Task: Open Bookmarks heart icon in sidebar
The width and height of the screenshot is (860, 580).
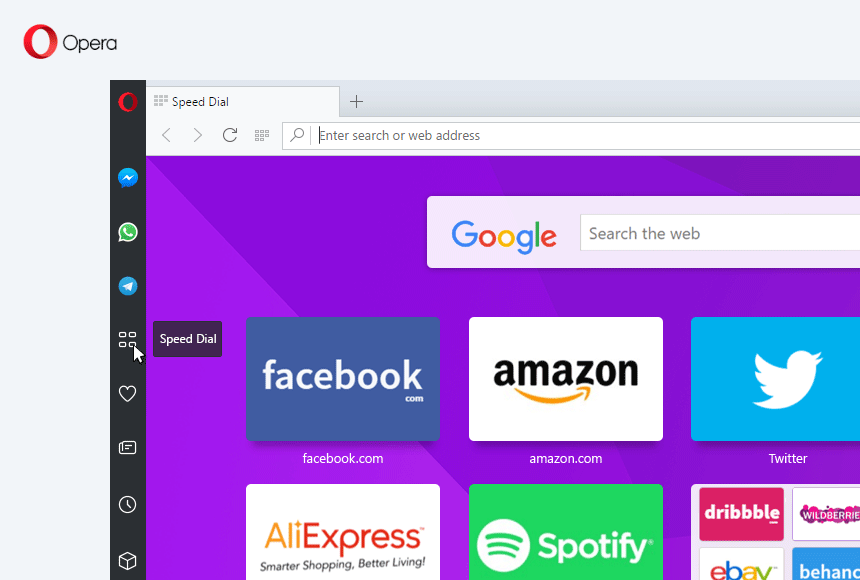Action: [127, 394]
